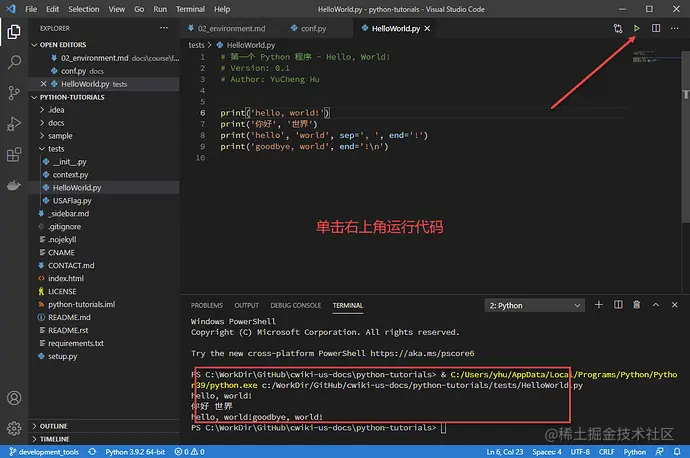
Task: Split the editor to the right
Action: point(656,28)
